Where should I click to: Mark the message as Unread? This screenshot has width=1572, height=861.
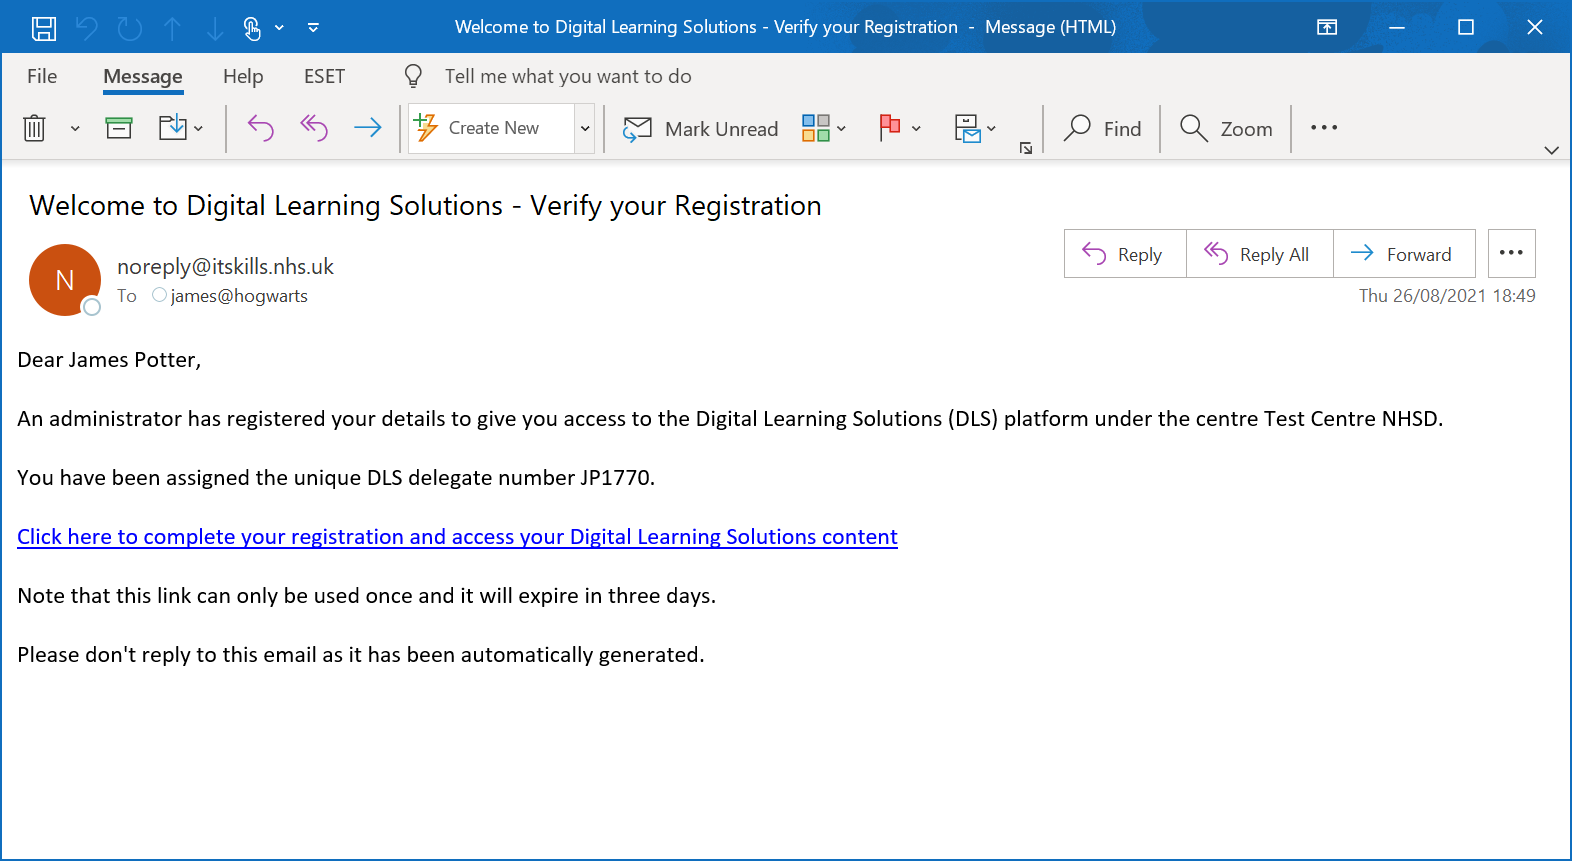pos(700,129)
